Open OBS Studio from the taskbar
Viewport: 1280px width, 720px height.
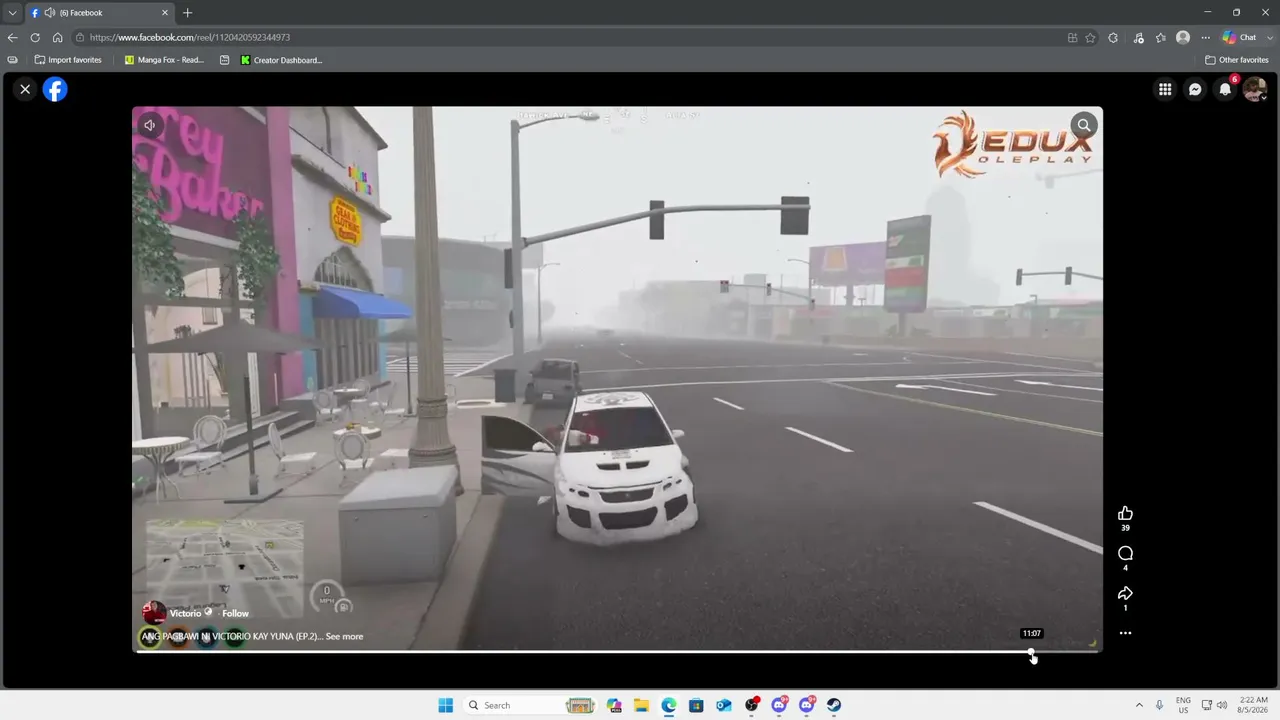tap(752, 705)
